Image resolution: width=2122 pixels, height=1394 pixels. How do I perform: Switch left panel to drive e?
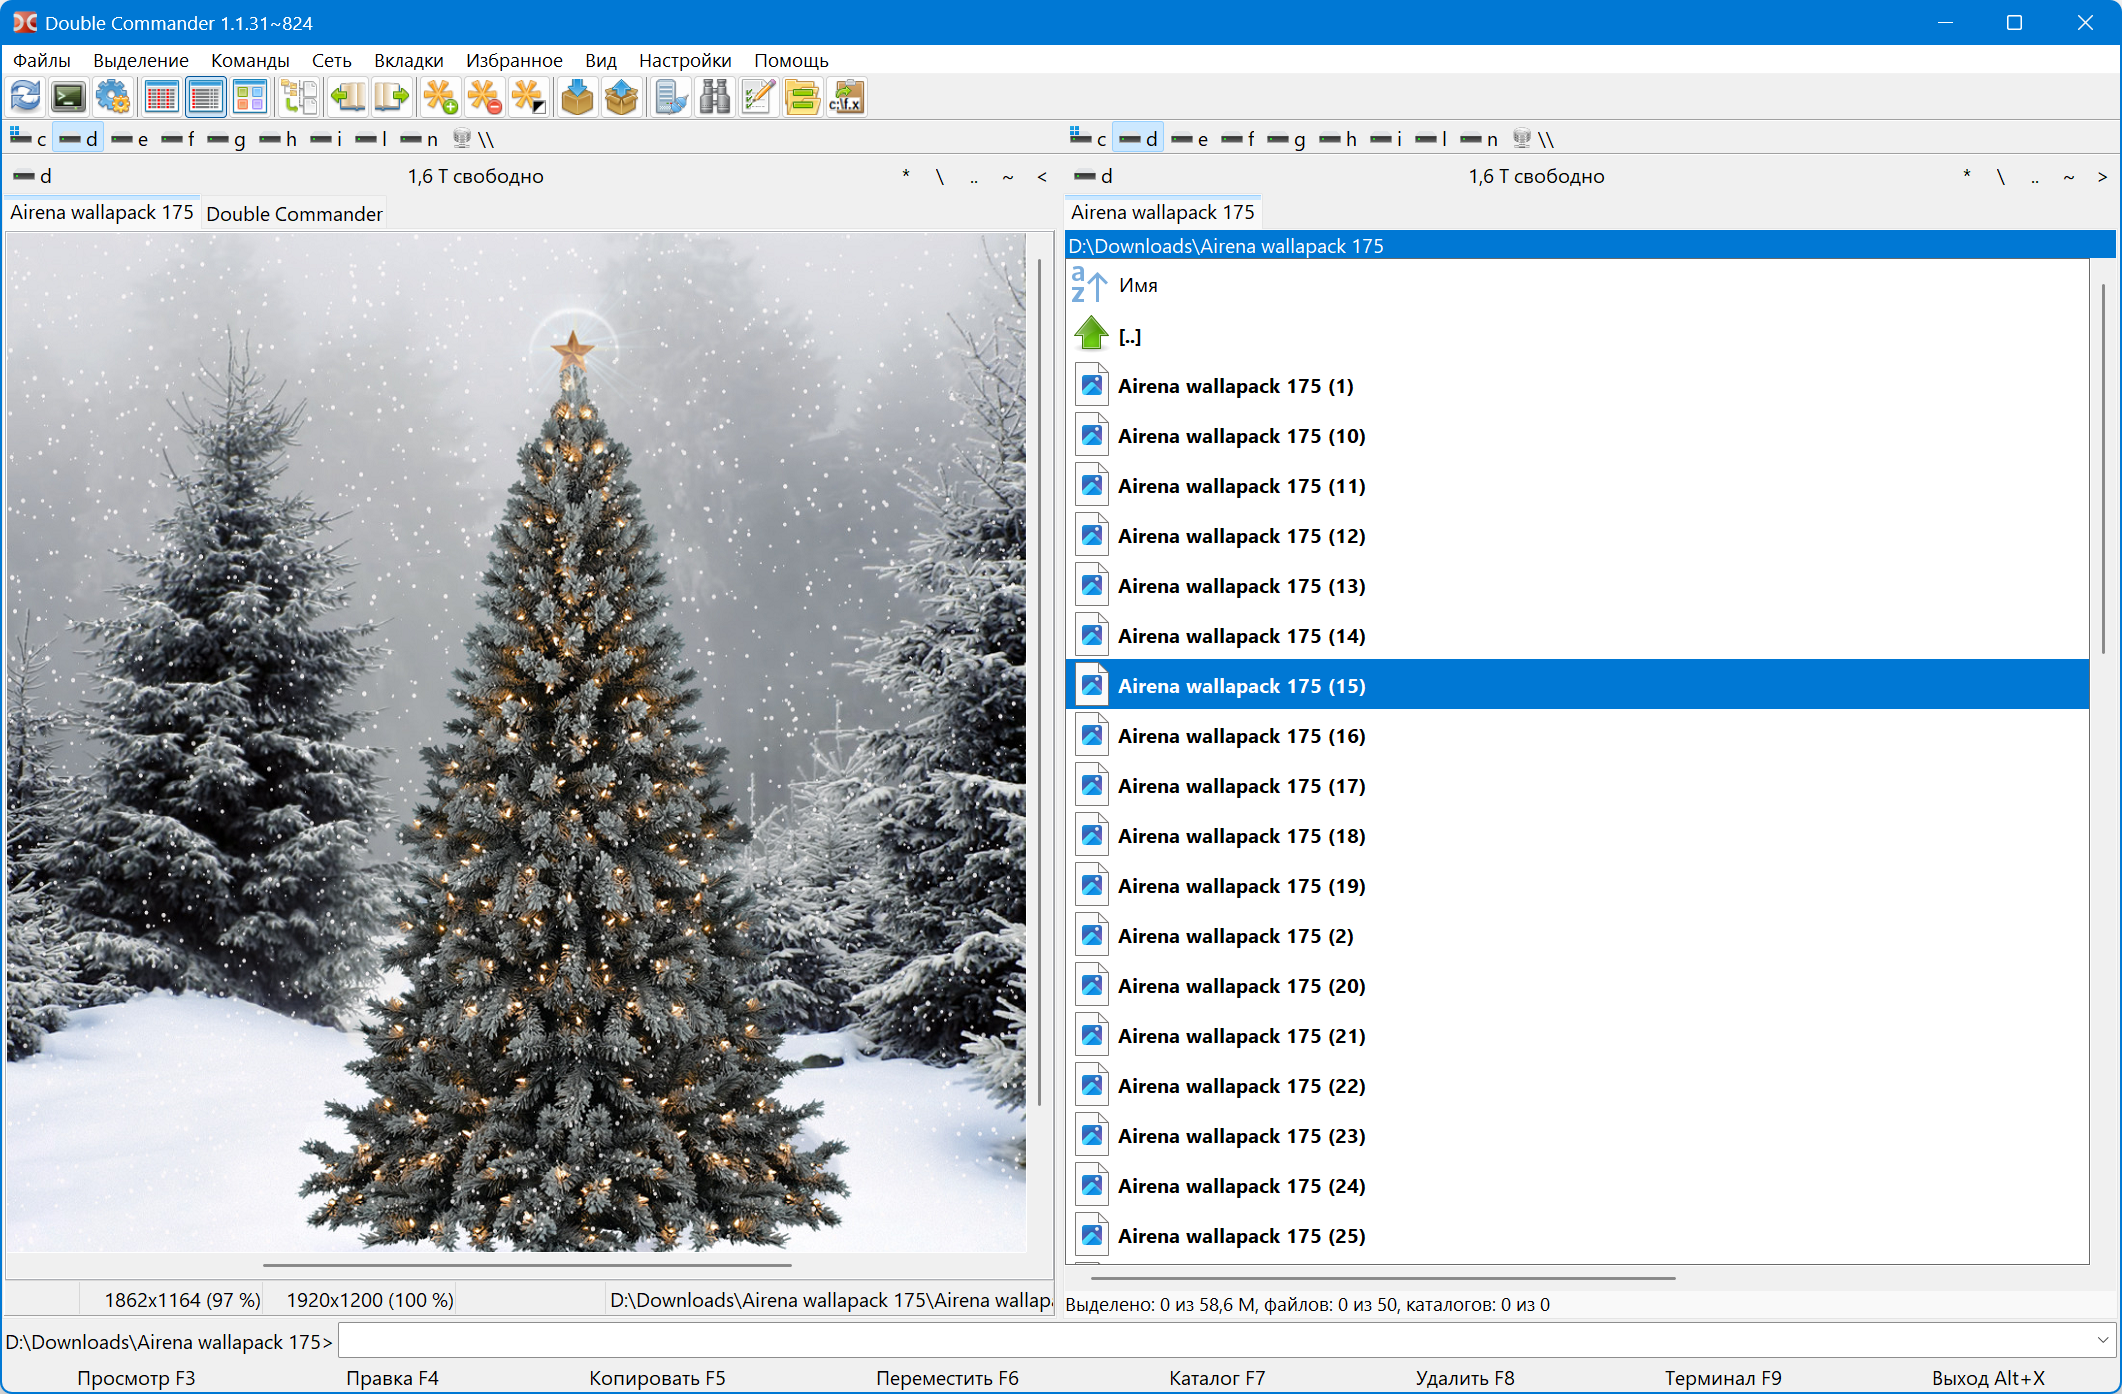tap(130, 139)
